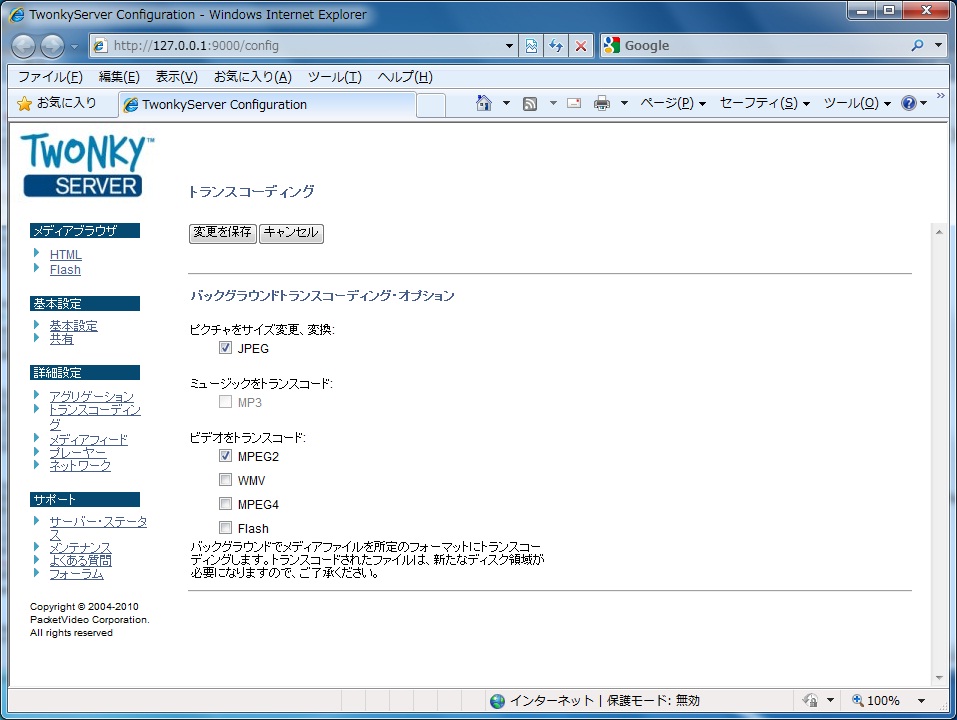Viewport: 957px width, 720px height.
Task: Click the page scrollbar down arrow
Action: tap(939, 677)
